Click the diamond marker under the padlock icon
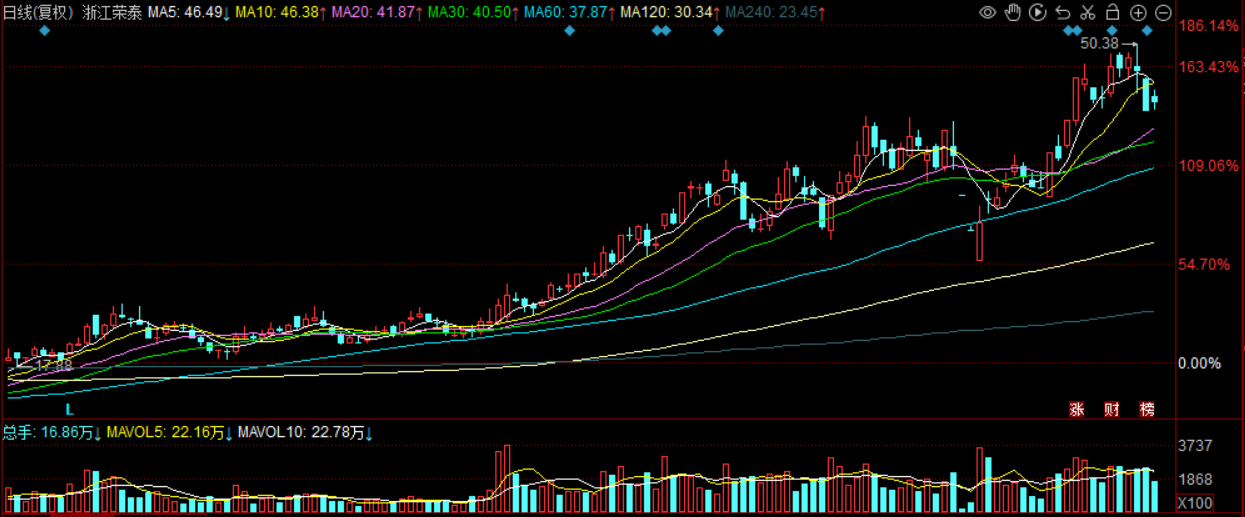The height and width of the screenshot is (517, 1245). [1112, 32]
